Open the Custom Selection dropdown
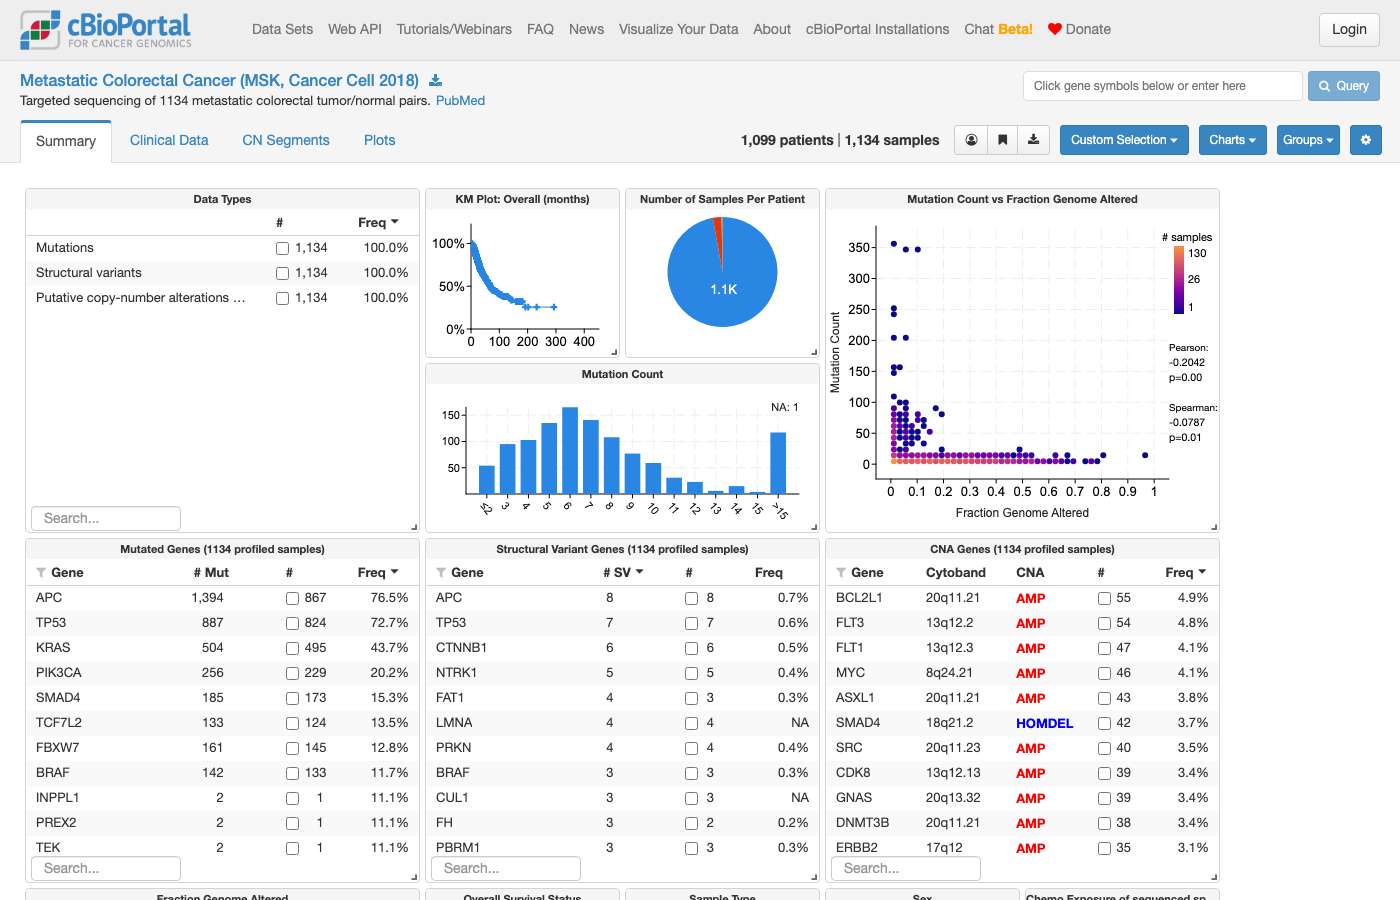The height and width of the screenshot is (900, 1400). coord(1124,140)
